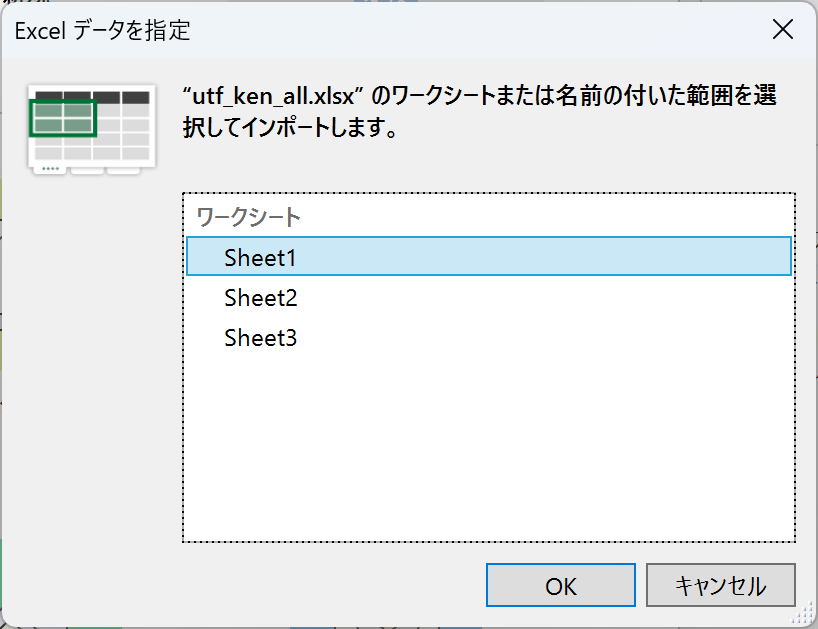
Task: Click the ワークシート group header
Action: (249, 216)
